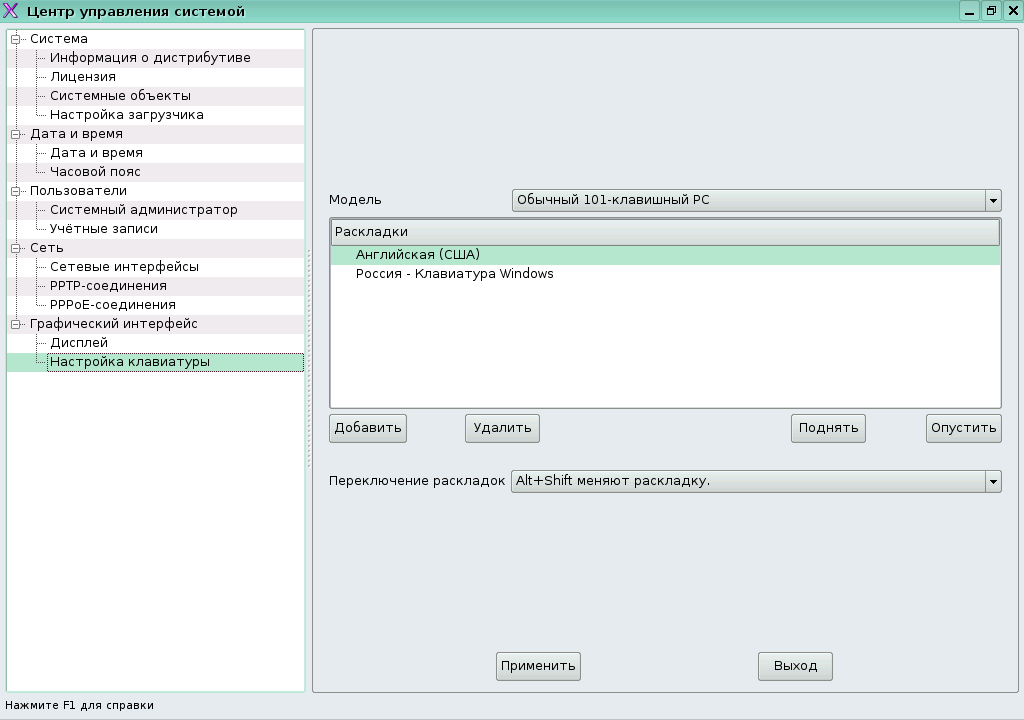Screen dimensions: 1024x720
Task: Click the Выход button
Action: (x=795, y=666)
